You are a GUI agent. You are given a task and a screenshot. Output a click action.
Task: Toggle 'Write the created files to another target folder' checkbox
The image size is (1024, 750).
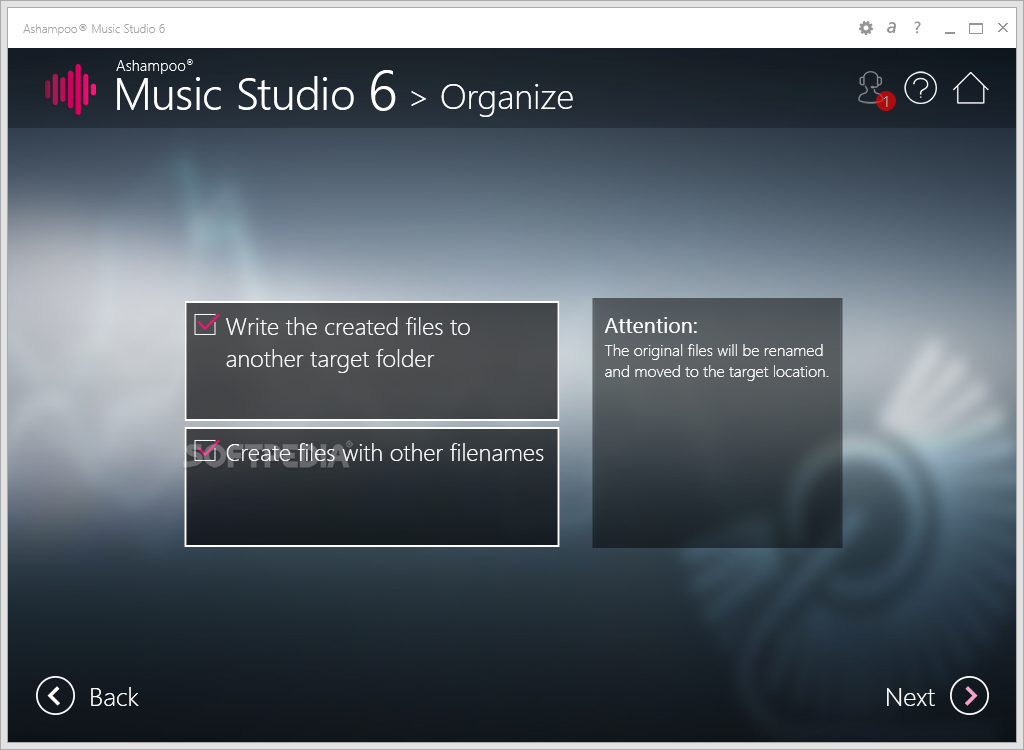click(205, 324)
